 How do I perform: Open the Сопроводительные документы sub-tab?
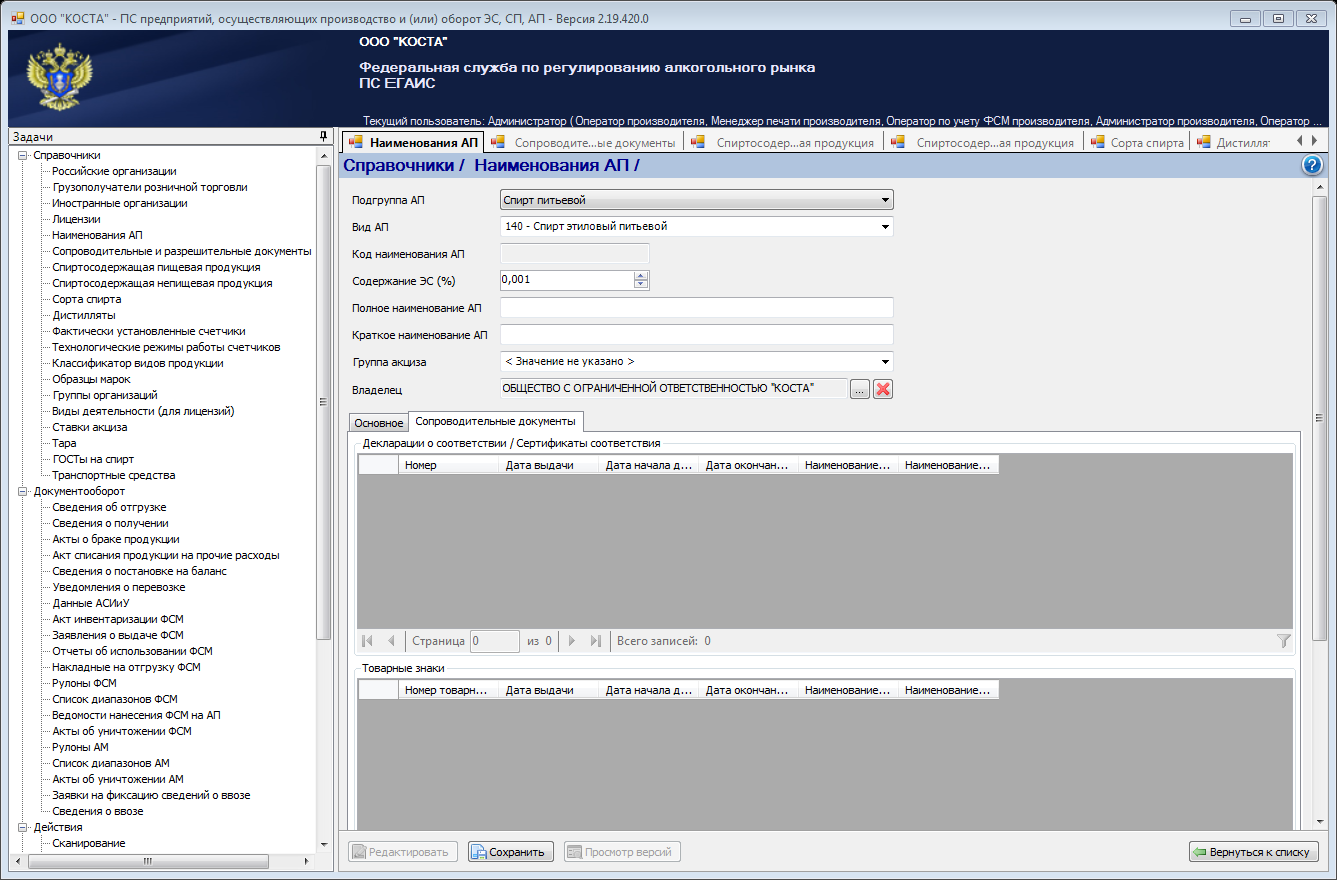coord(496,422)
